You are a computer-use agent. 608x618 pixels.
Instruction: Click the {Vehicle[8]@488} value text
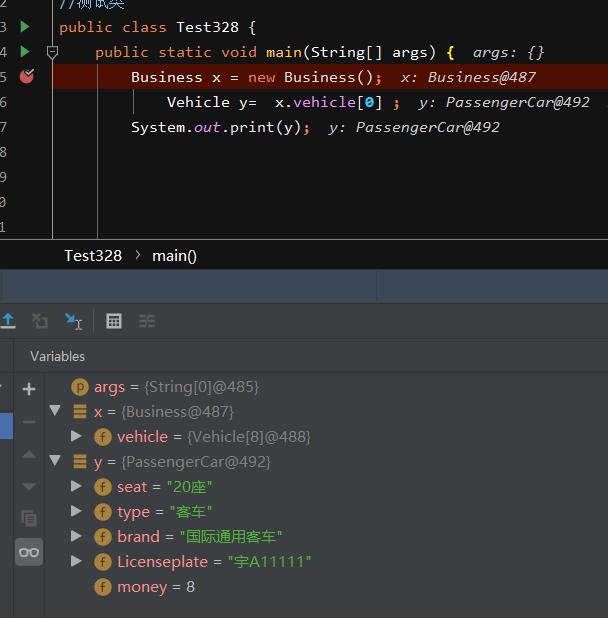tap(249, 437)
